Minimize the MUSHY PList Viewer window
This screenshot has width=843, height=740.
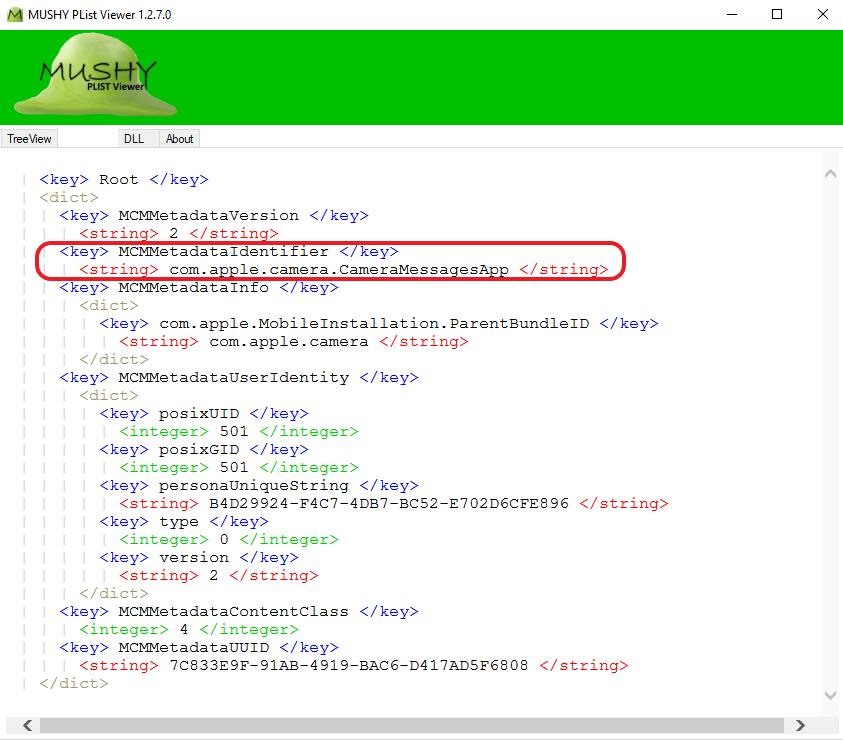731,15
